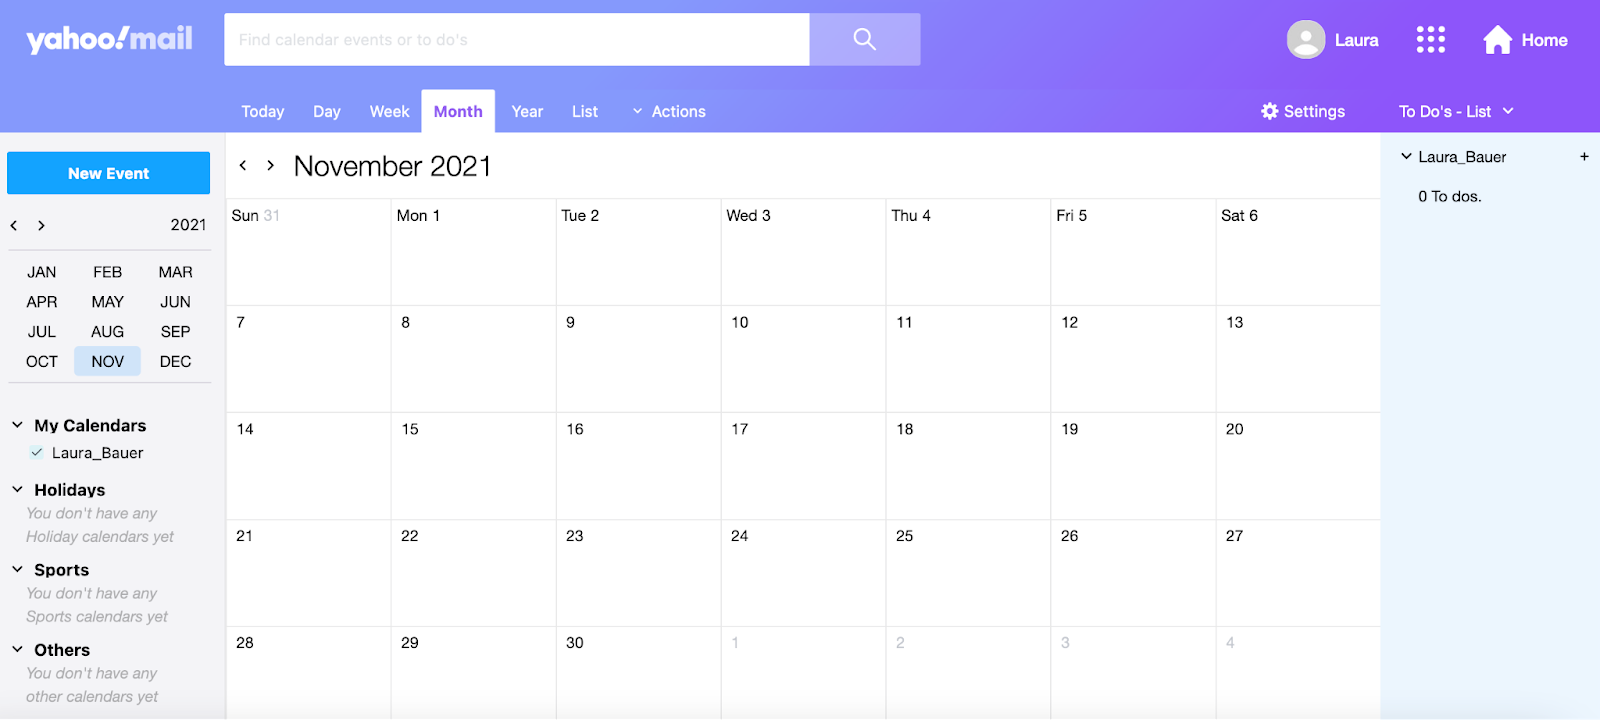Go to Home via house icon

[x=1497, y=40]
